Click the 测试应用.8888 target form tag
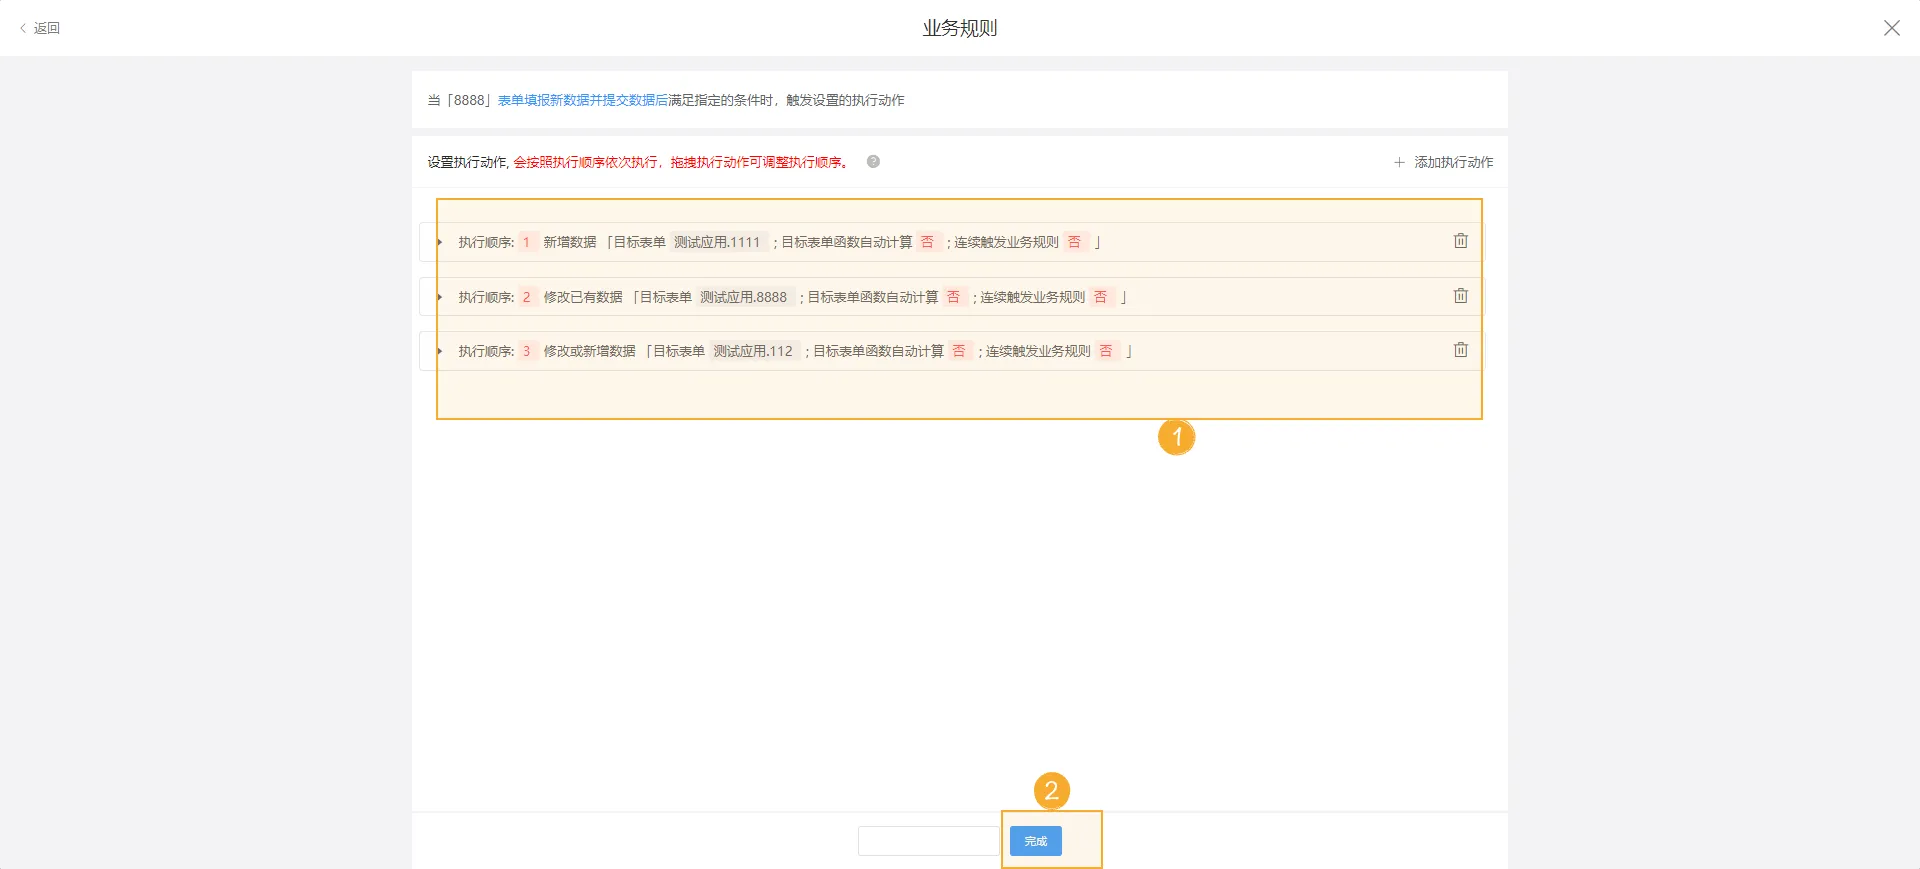The width and height of the screenshot is (1920, 869). (743, 297)
